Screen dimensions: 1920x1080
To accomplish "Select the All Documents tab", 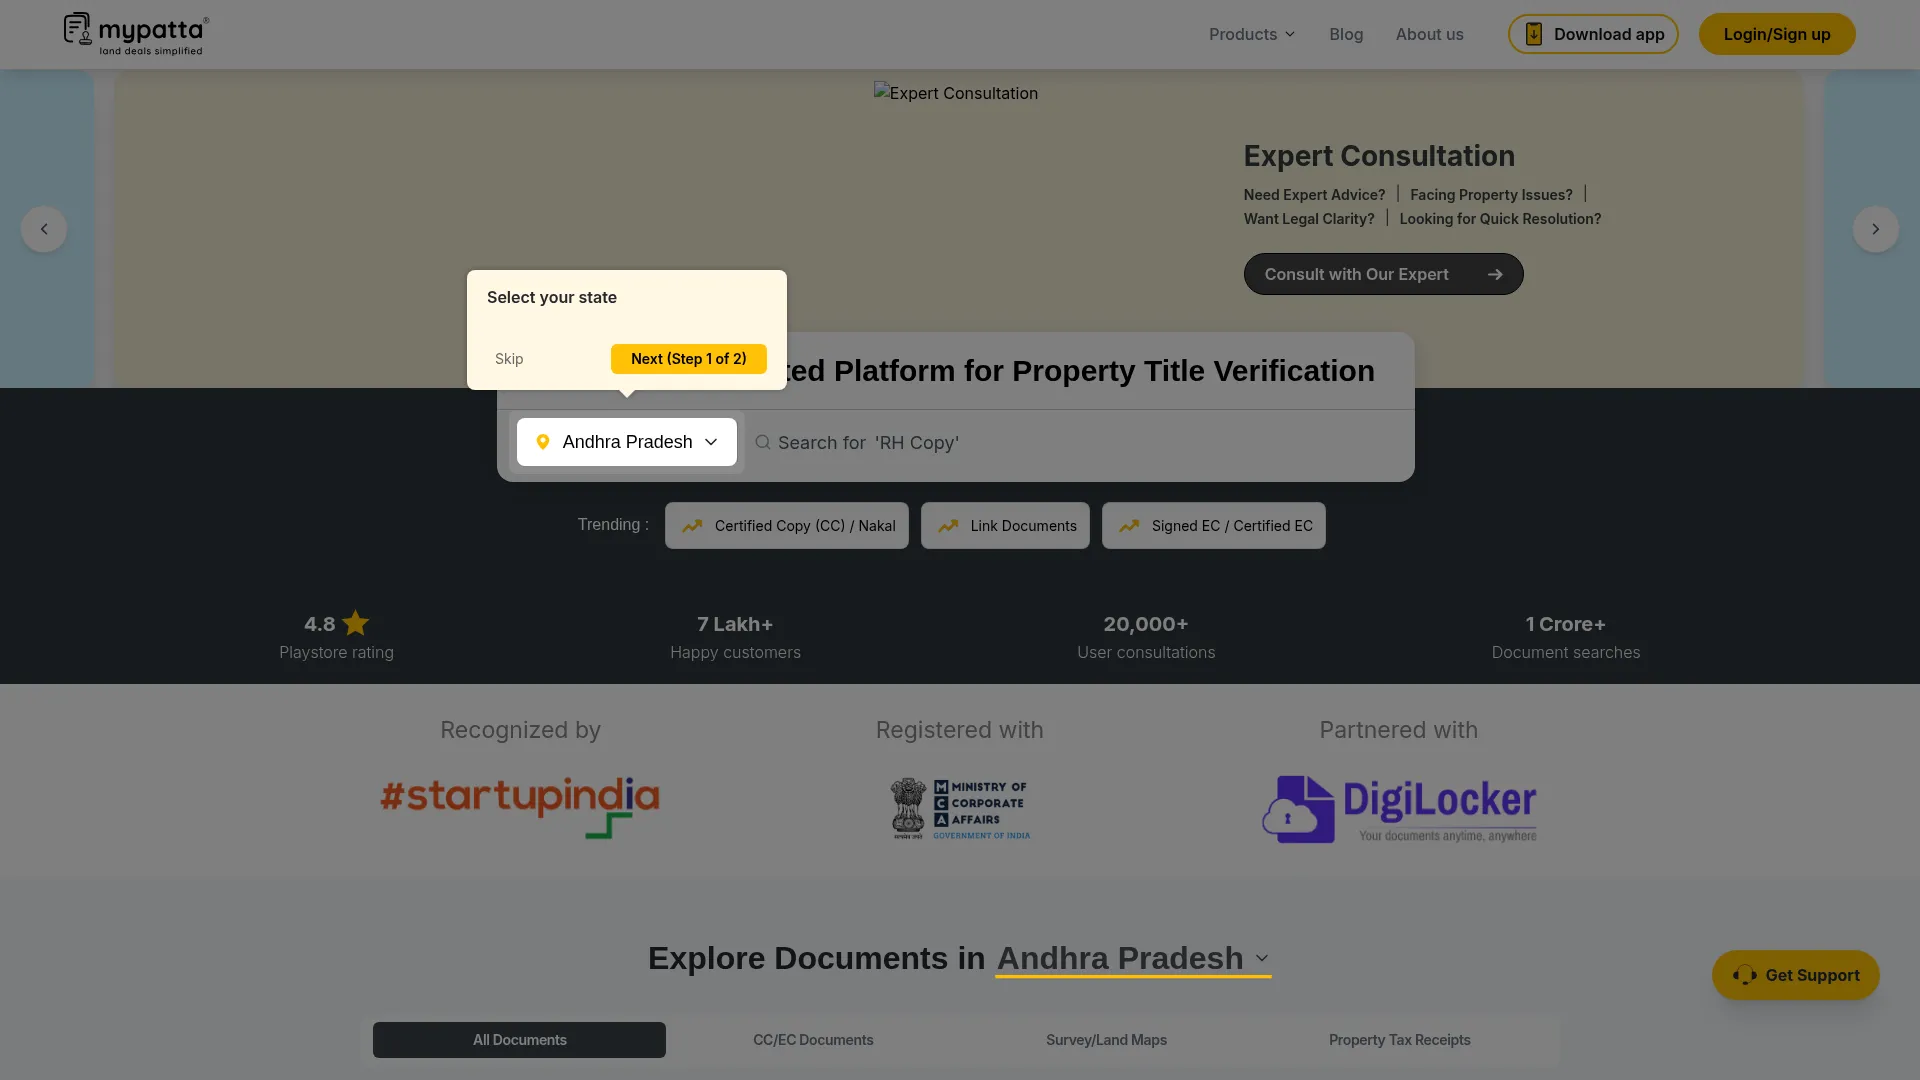I will 519,1040.
